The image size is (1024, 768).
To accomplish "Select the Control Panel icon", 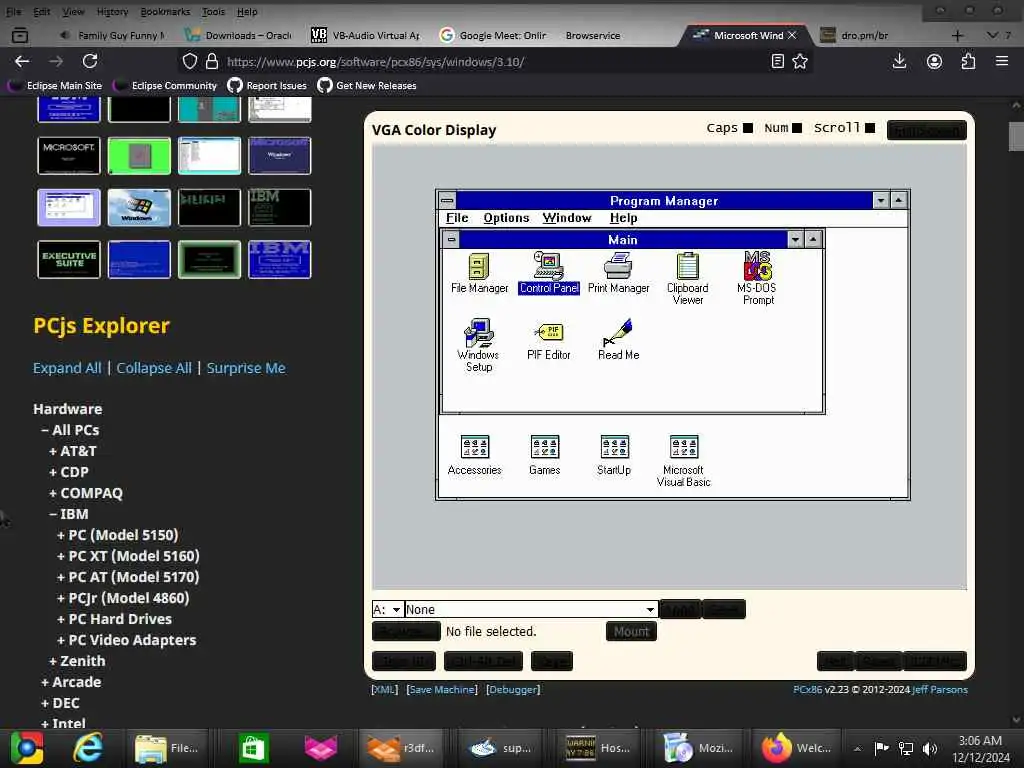I will pos(549,273).
